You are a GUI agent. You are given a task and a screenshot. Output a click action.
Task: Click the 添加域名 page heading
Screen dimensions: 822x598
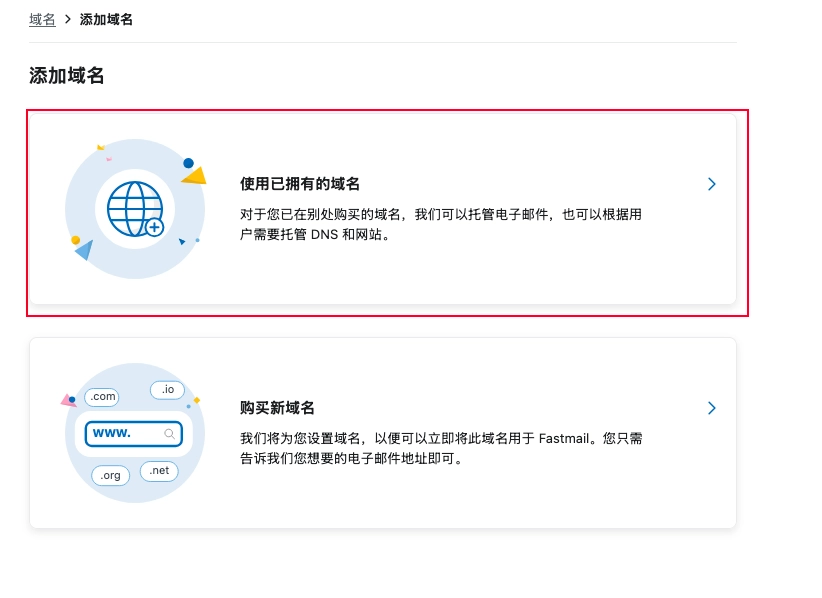click(x=67, y=76)
